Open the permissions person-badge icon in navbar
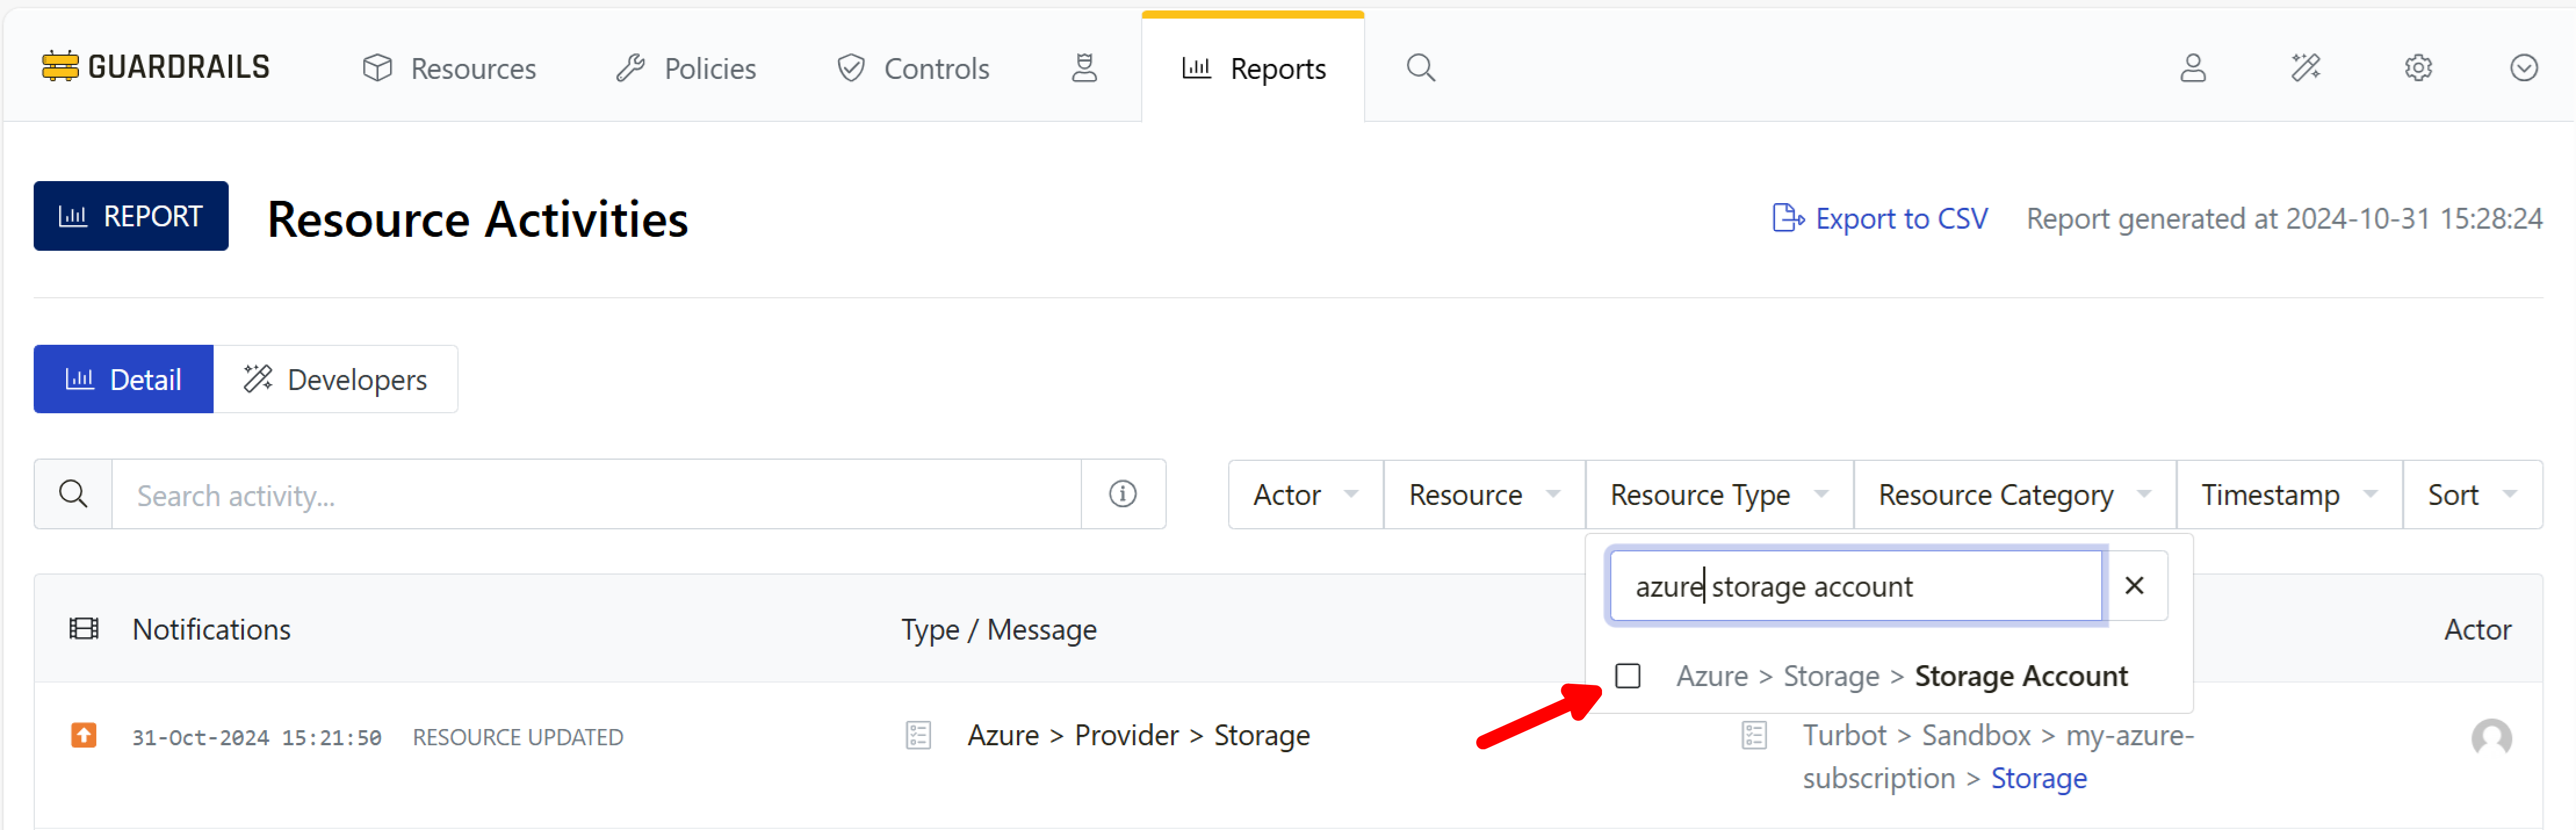Viewport: 2576px width, 830px height. 1084,68
